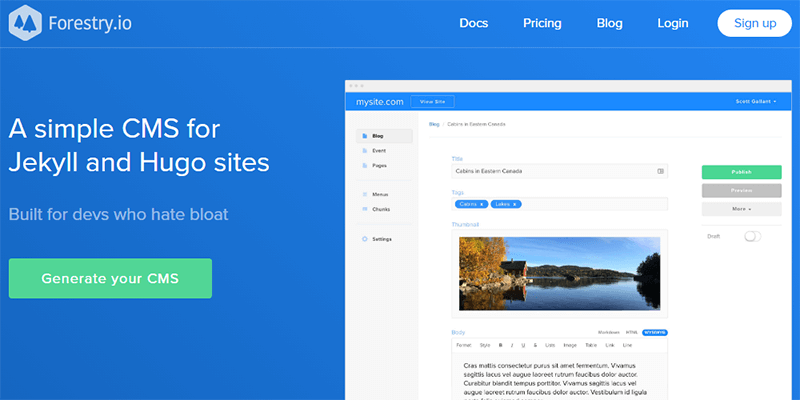
Task: Open the Style toolbar menu
Action: [485, 345]
